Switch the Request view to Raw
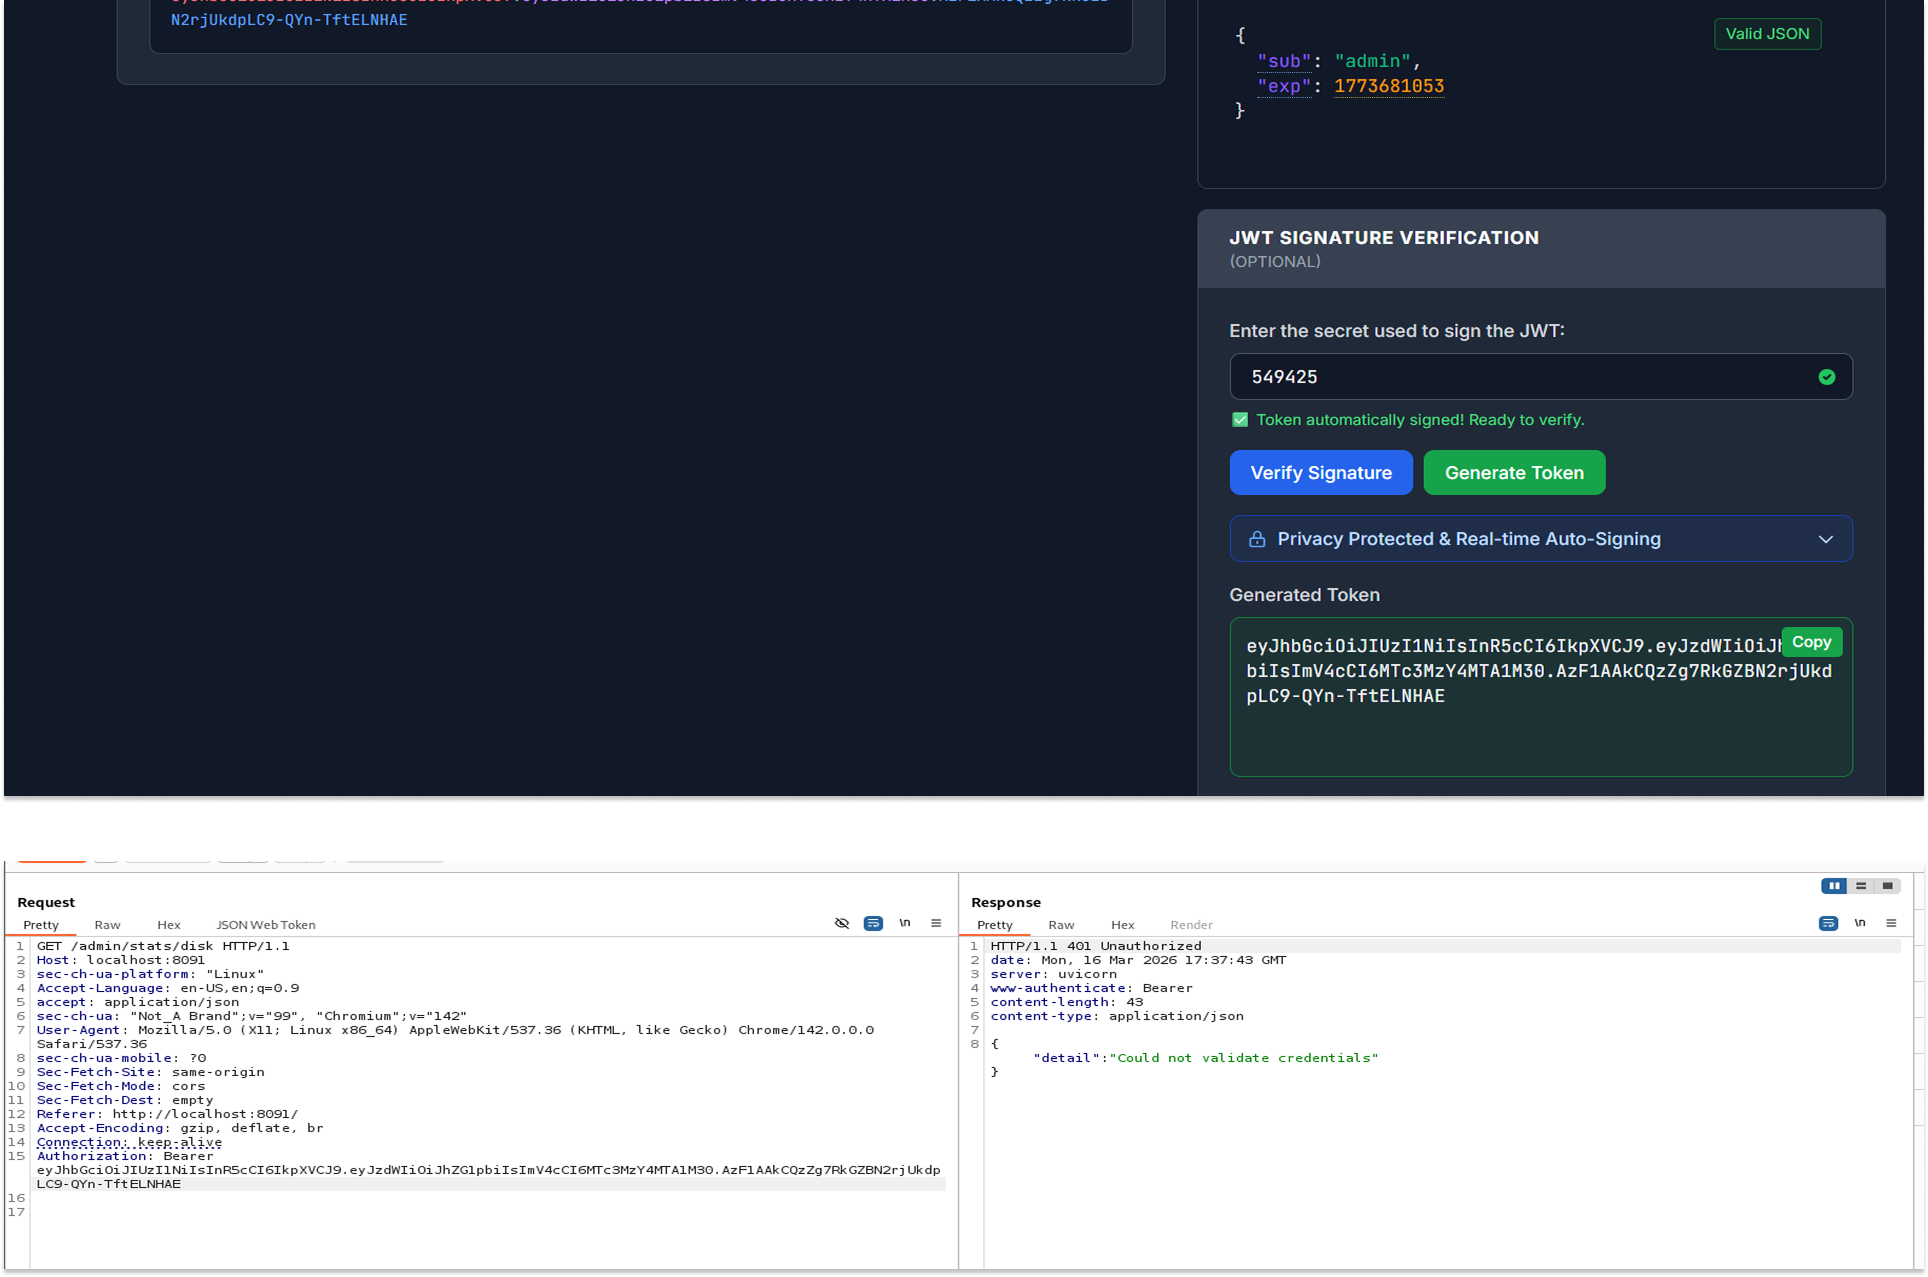This screenshot has height=1277, width=1928. (107, 925)
